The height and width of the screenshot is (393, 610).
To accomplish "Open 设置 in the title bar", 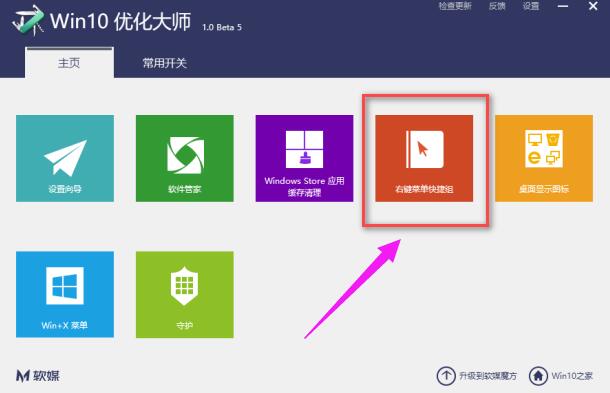I will point(531,6).
